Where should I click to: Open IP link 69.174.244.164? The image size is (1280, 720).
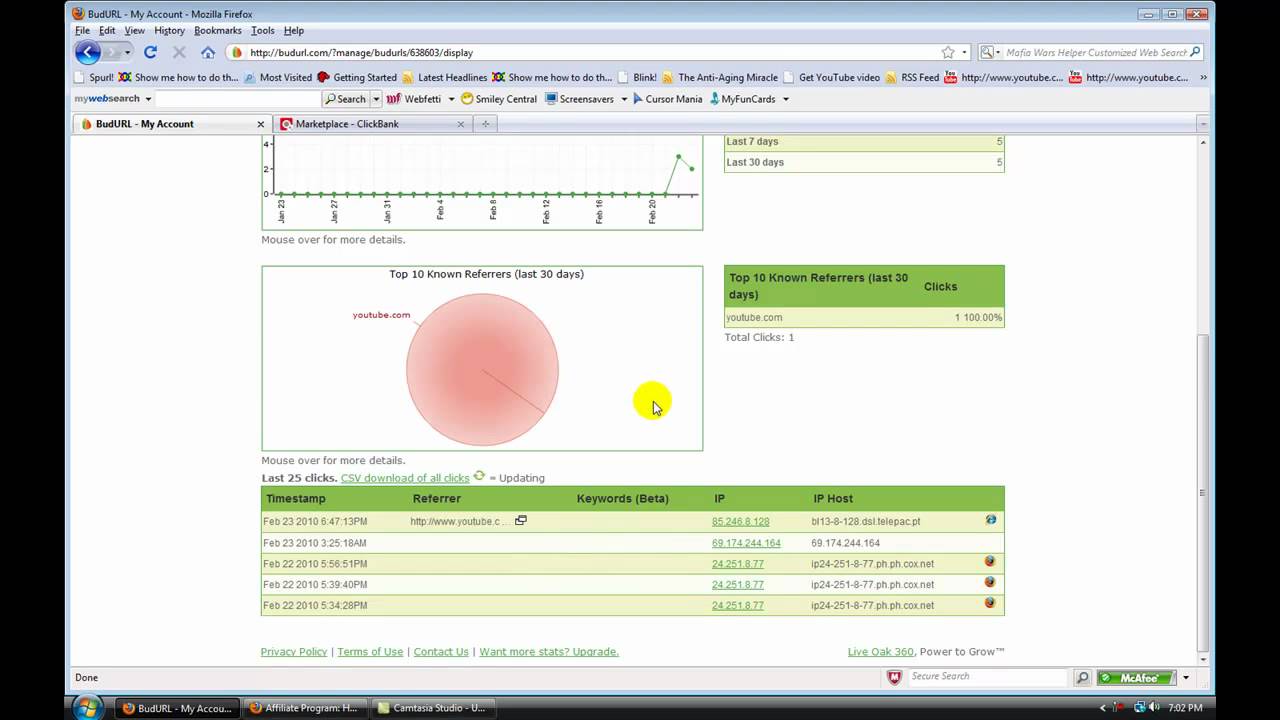[746, 543]
